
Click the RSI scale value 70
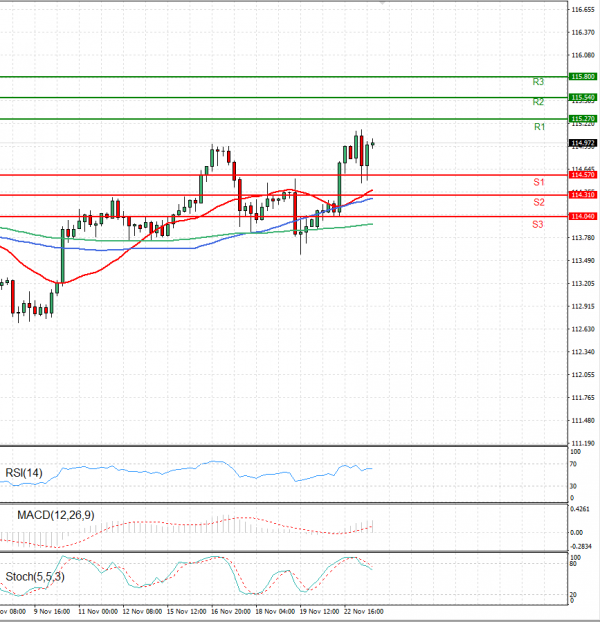click(573, 464)
